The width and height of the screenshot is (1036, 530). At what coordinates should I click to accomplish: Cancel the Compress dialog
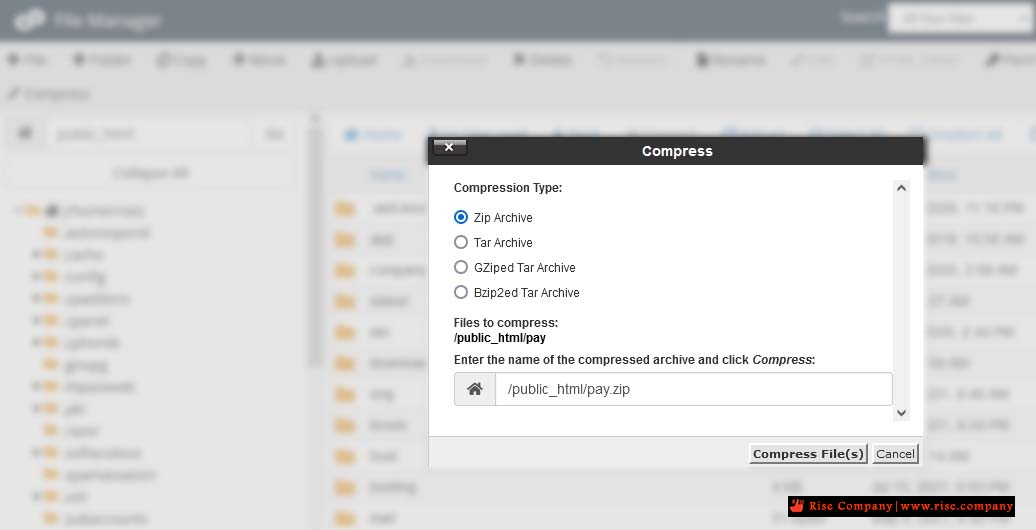tap(895, 454)
